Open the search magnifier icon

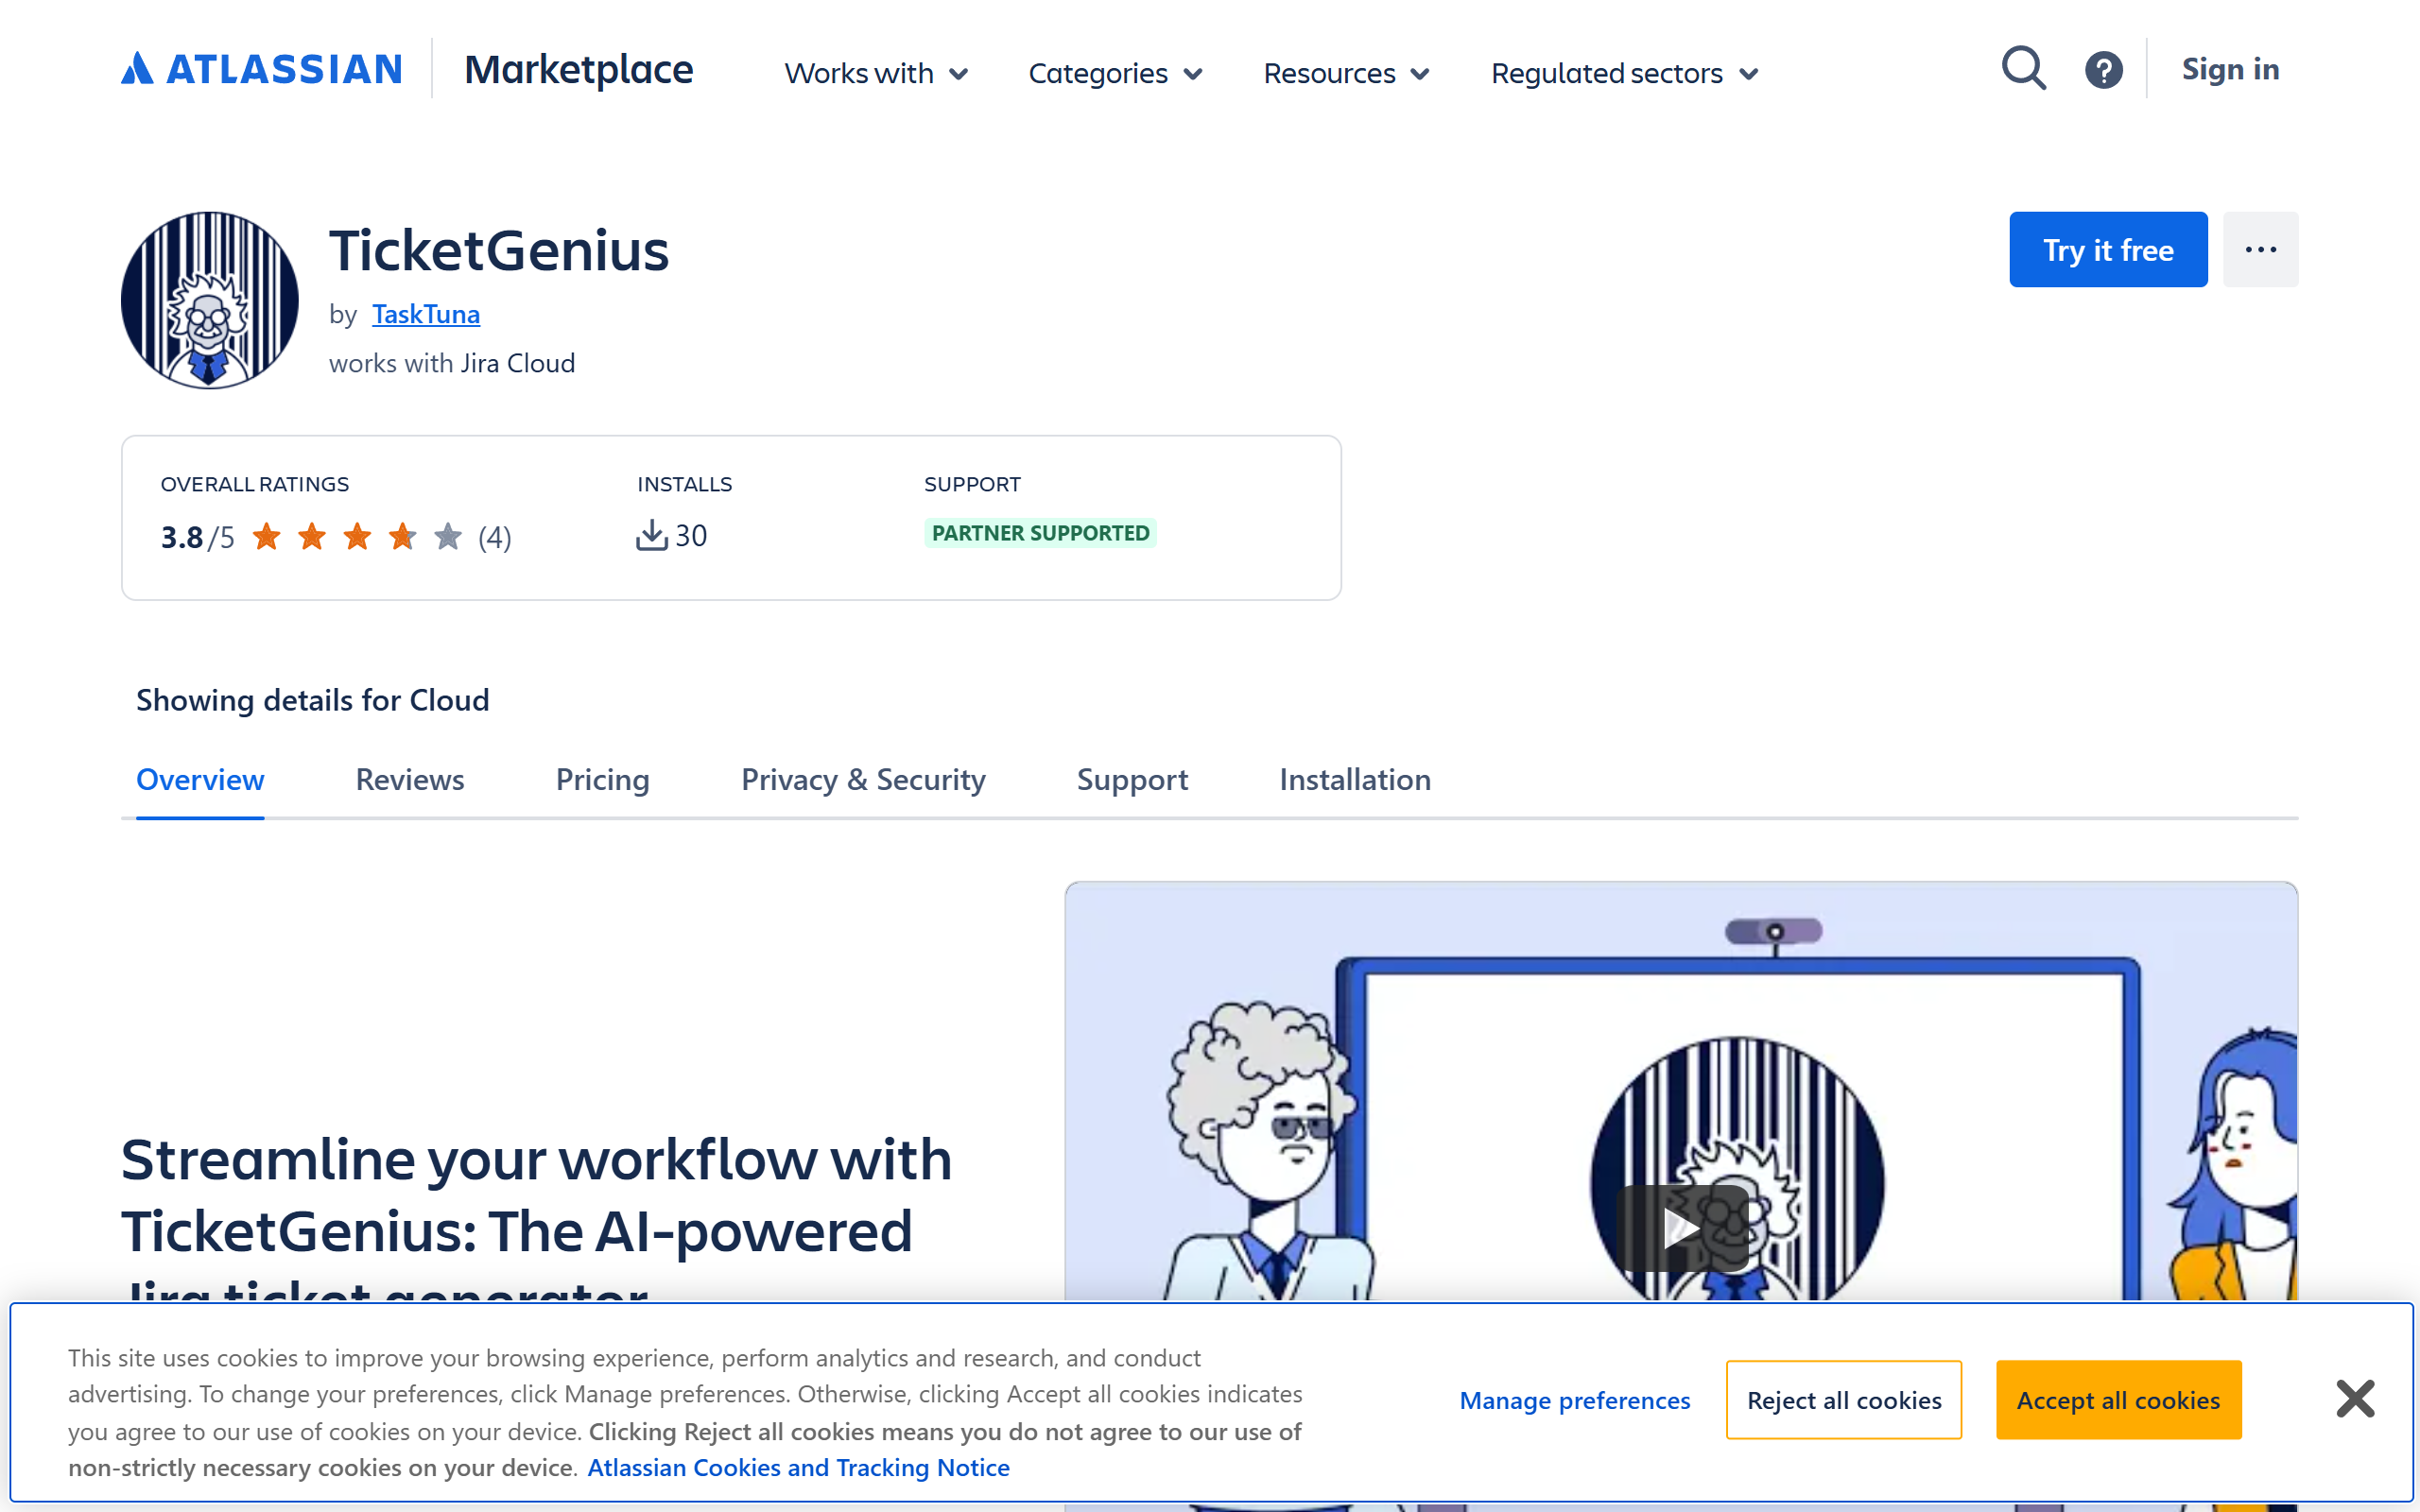pos(2023,69)
